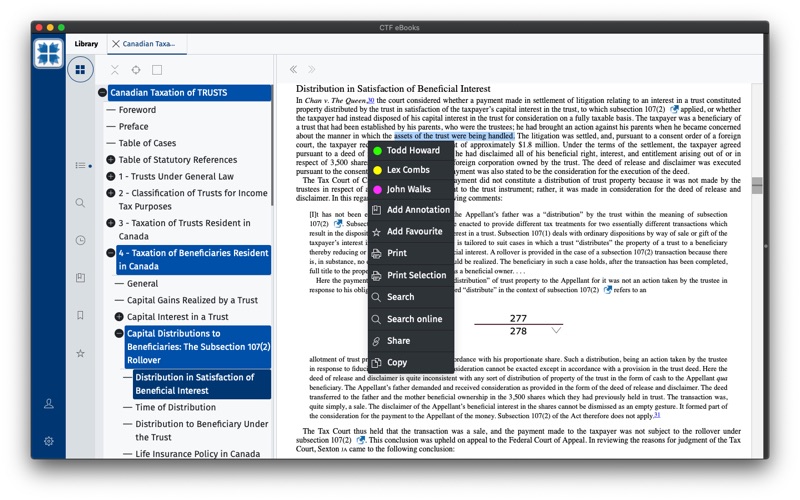Open Time of Distribution entry

pos(176,408)
